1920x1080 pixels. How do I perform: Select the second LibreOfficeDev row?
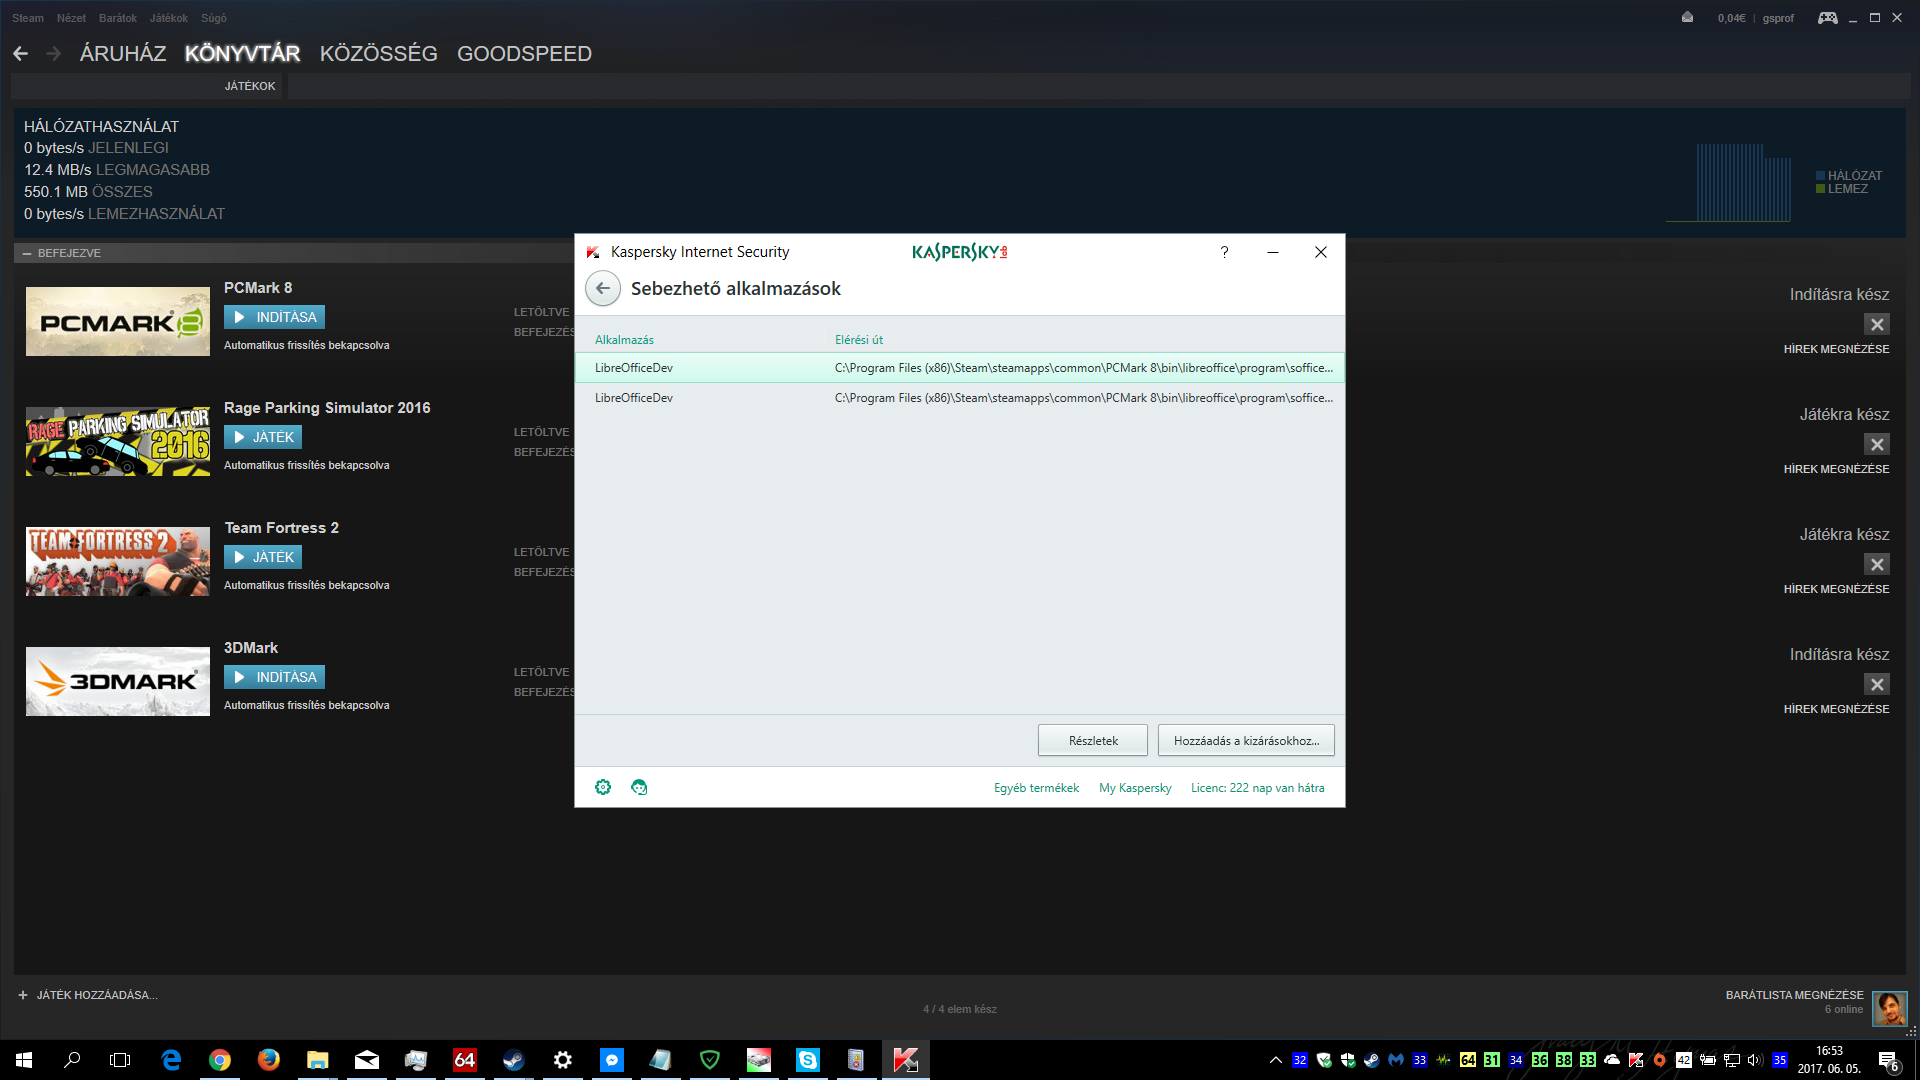coord(960,398)
